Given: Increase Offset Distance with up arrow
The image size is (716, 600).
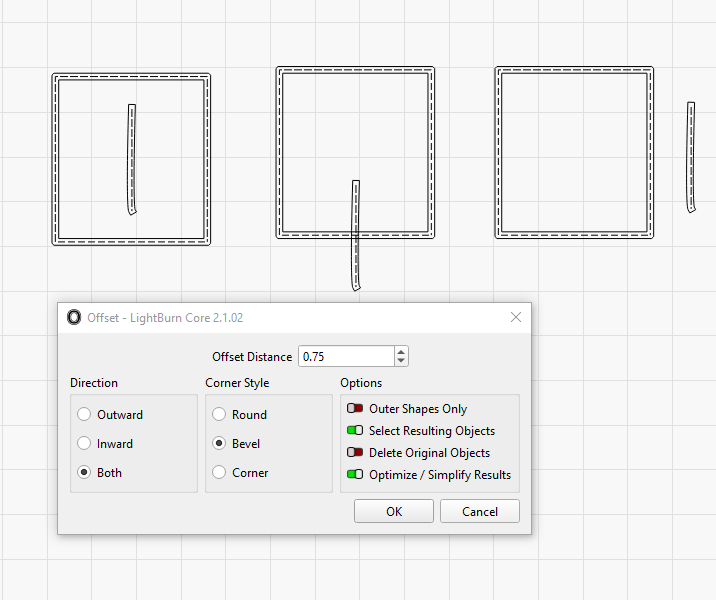Looking at the screenshot, I should click(401, 352).
